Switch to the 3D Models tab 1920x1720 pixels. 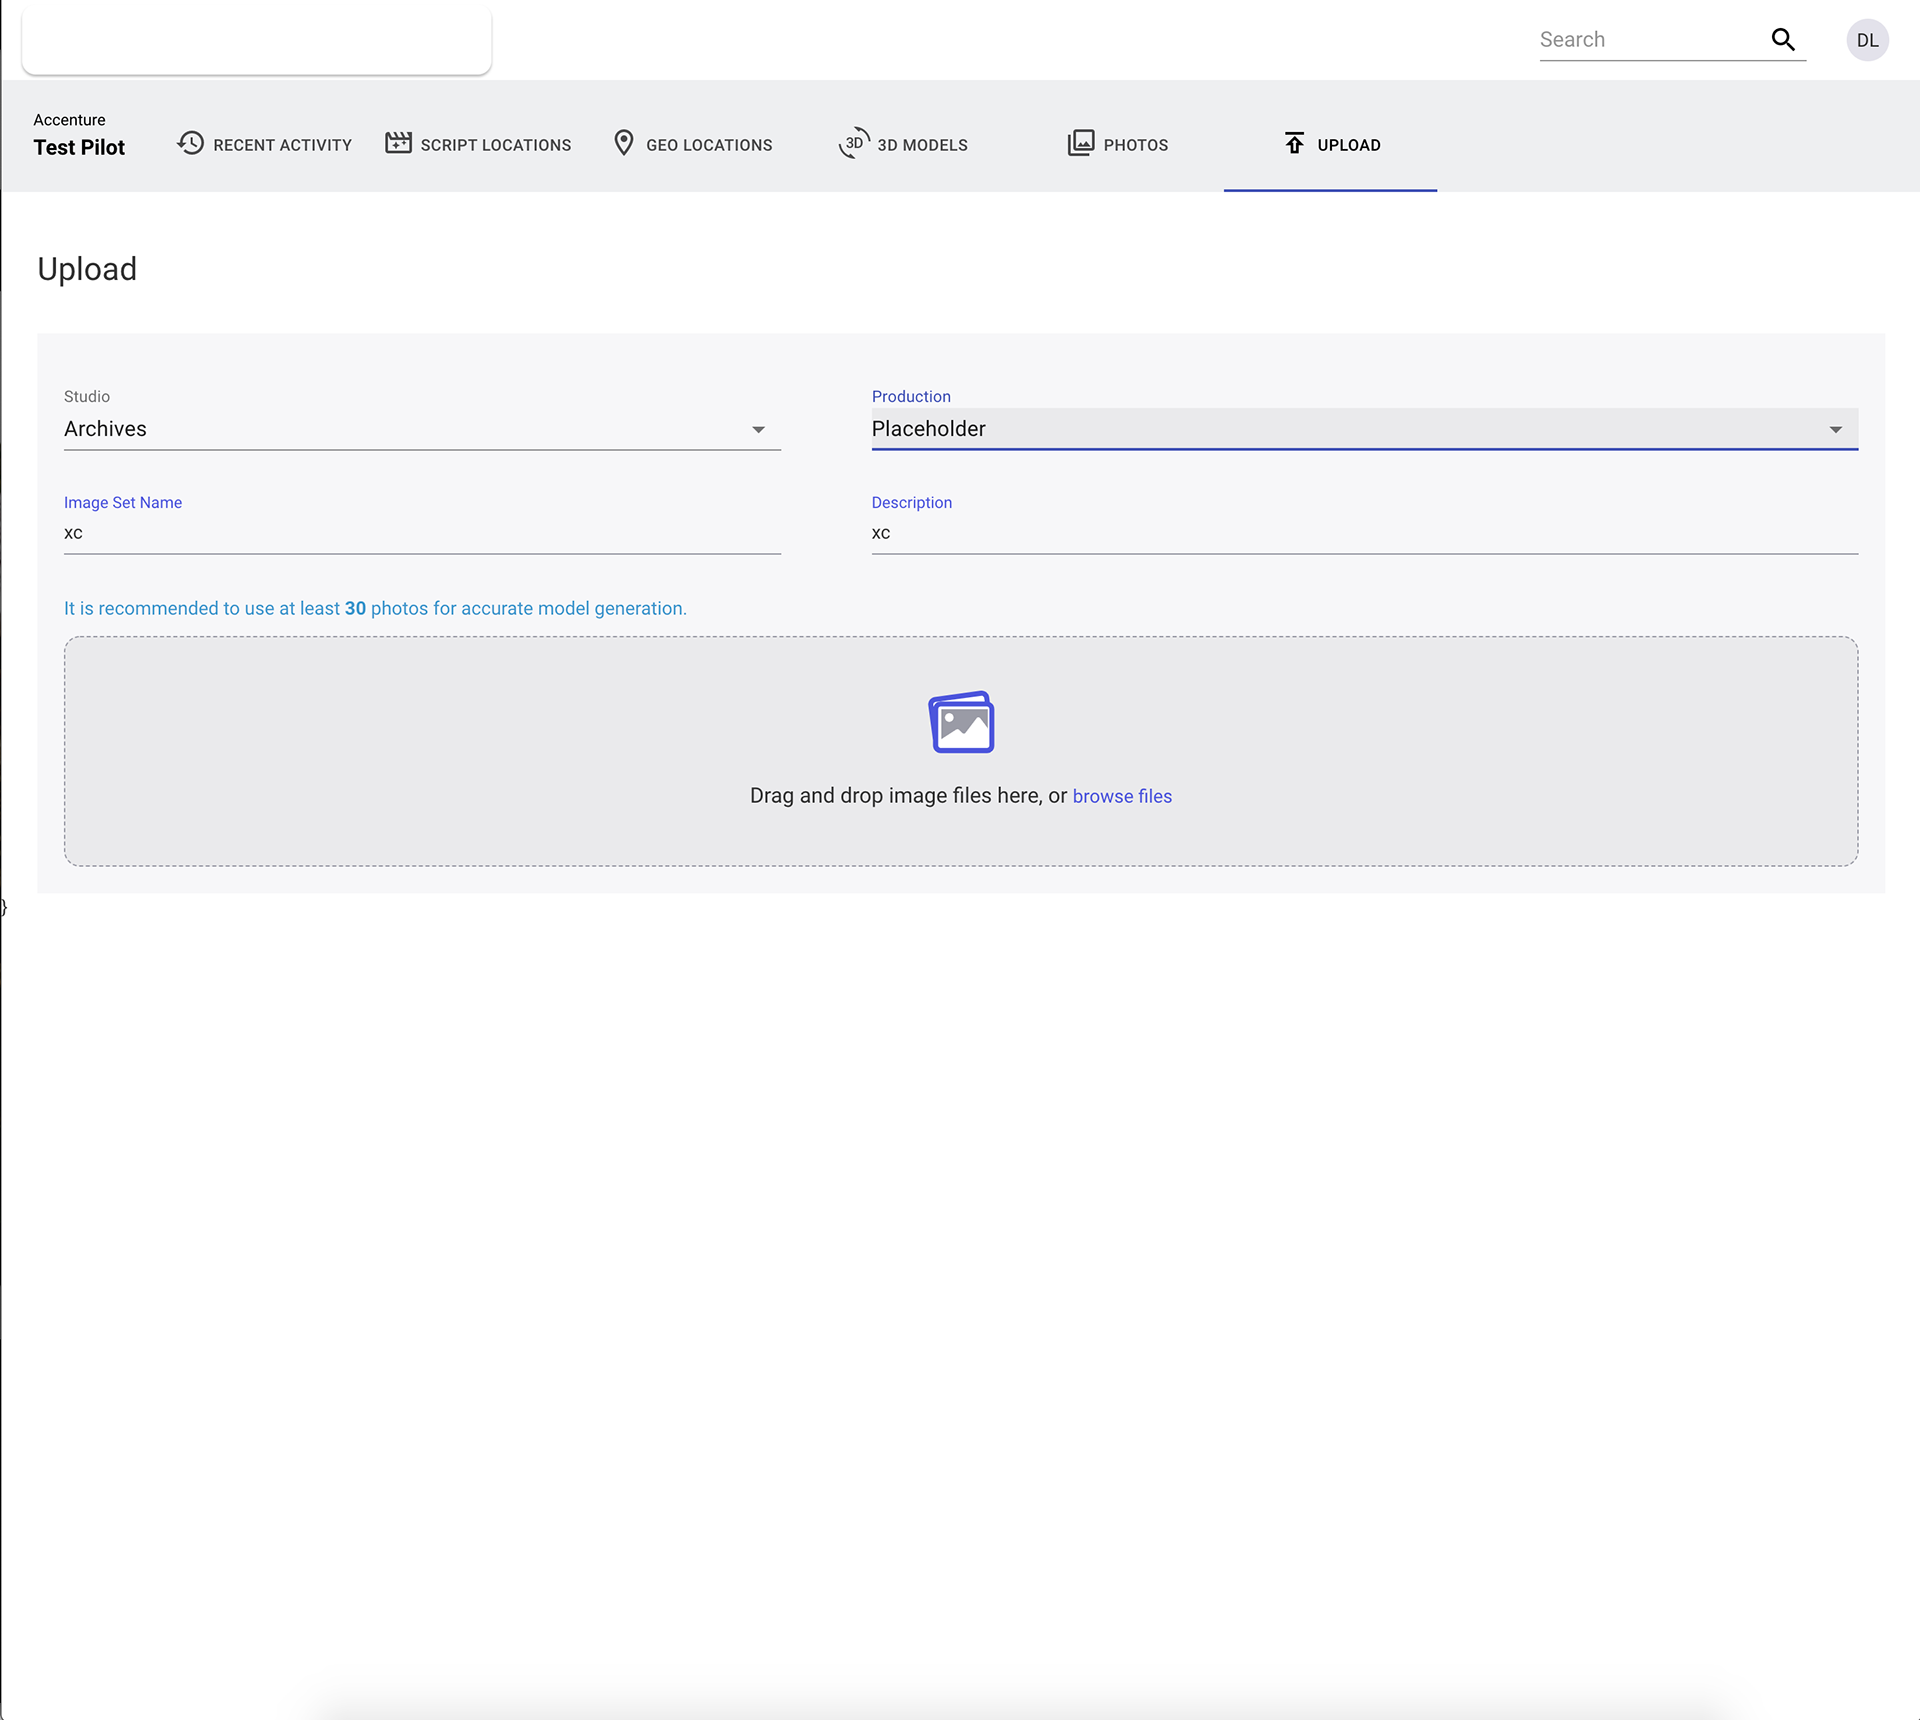click(x=922, y=145)
